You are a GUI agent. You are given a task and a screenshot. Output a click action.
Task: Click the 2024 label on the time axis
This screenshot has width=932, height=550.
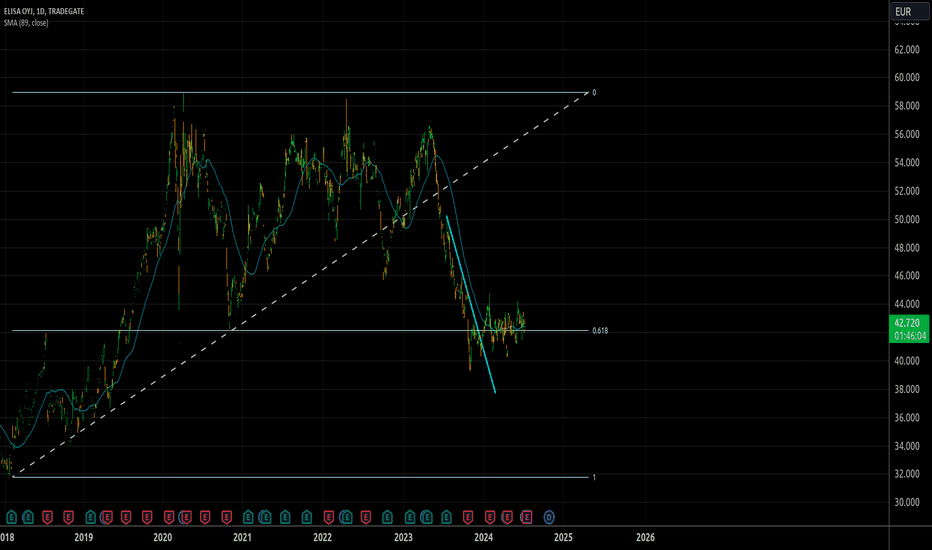pos(483,538)
